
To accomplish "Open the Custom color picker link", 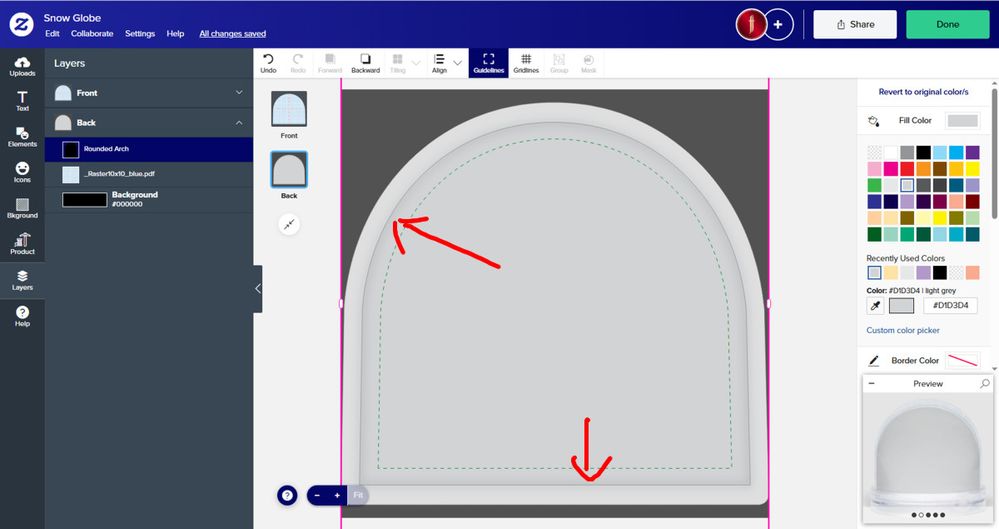I will [903, 330].
